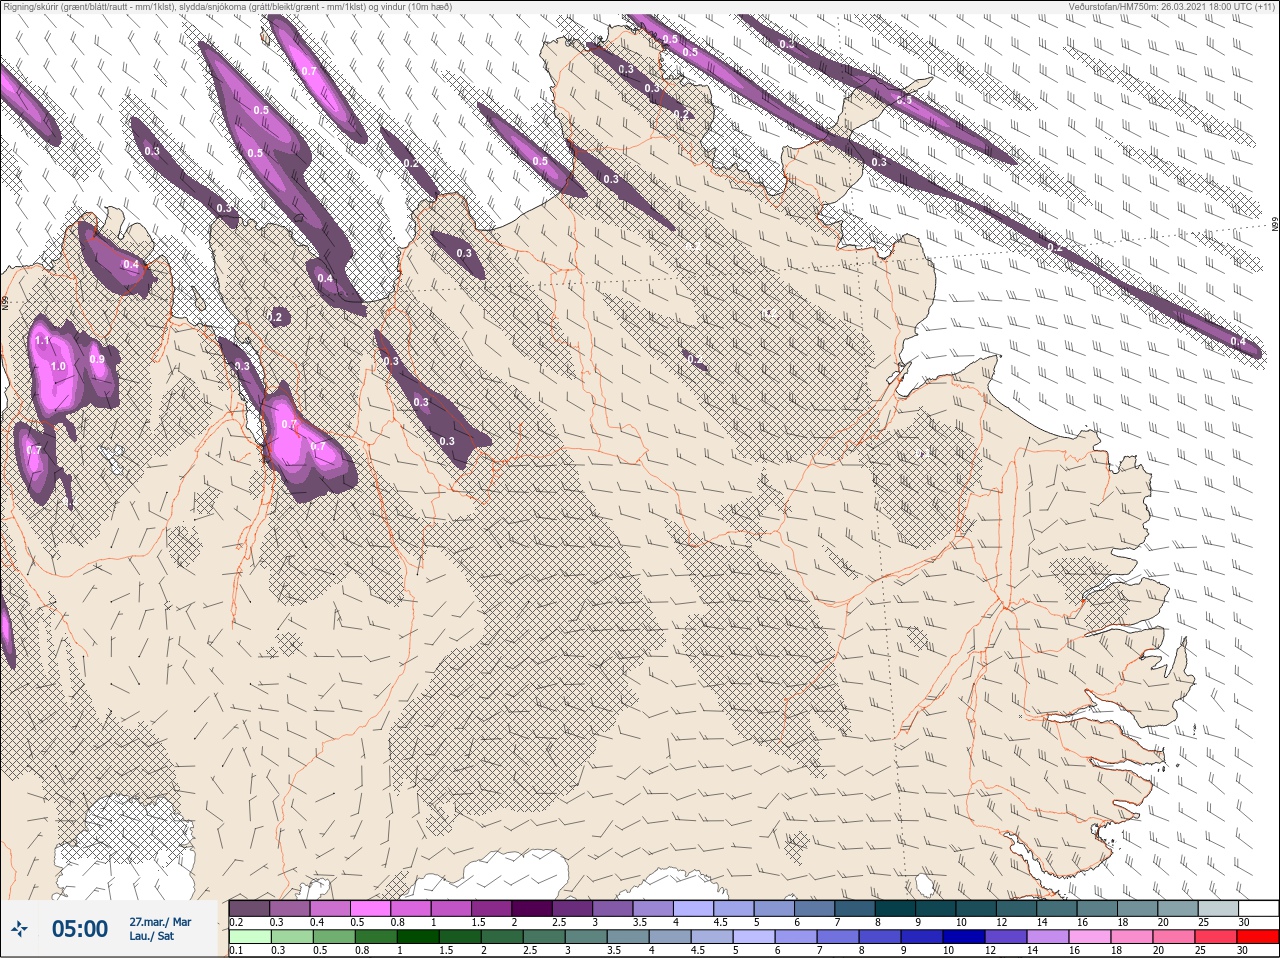This screenshot has height=958, width=1280.
Task: Click the 0.9 precipitation value on the map
Action: click(x=97, y=359)
